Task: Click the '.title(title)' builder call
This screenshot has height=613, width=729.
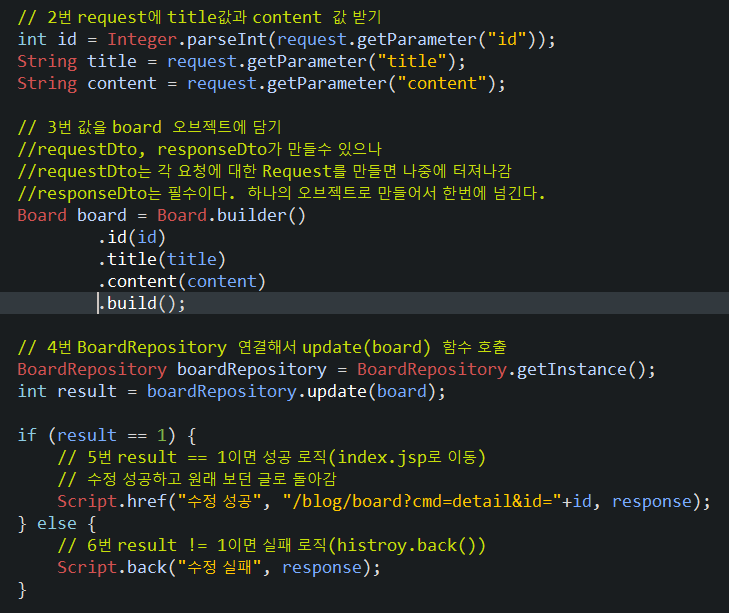Action: (162, 259)
